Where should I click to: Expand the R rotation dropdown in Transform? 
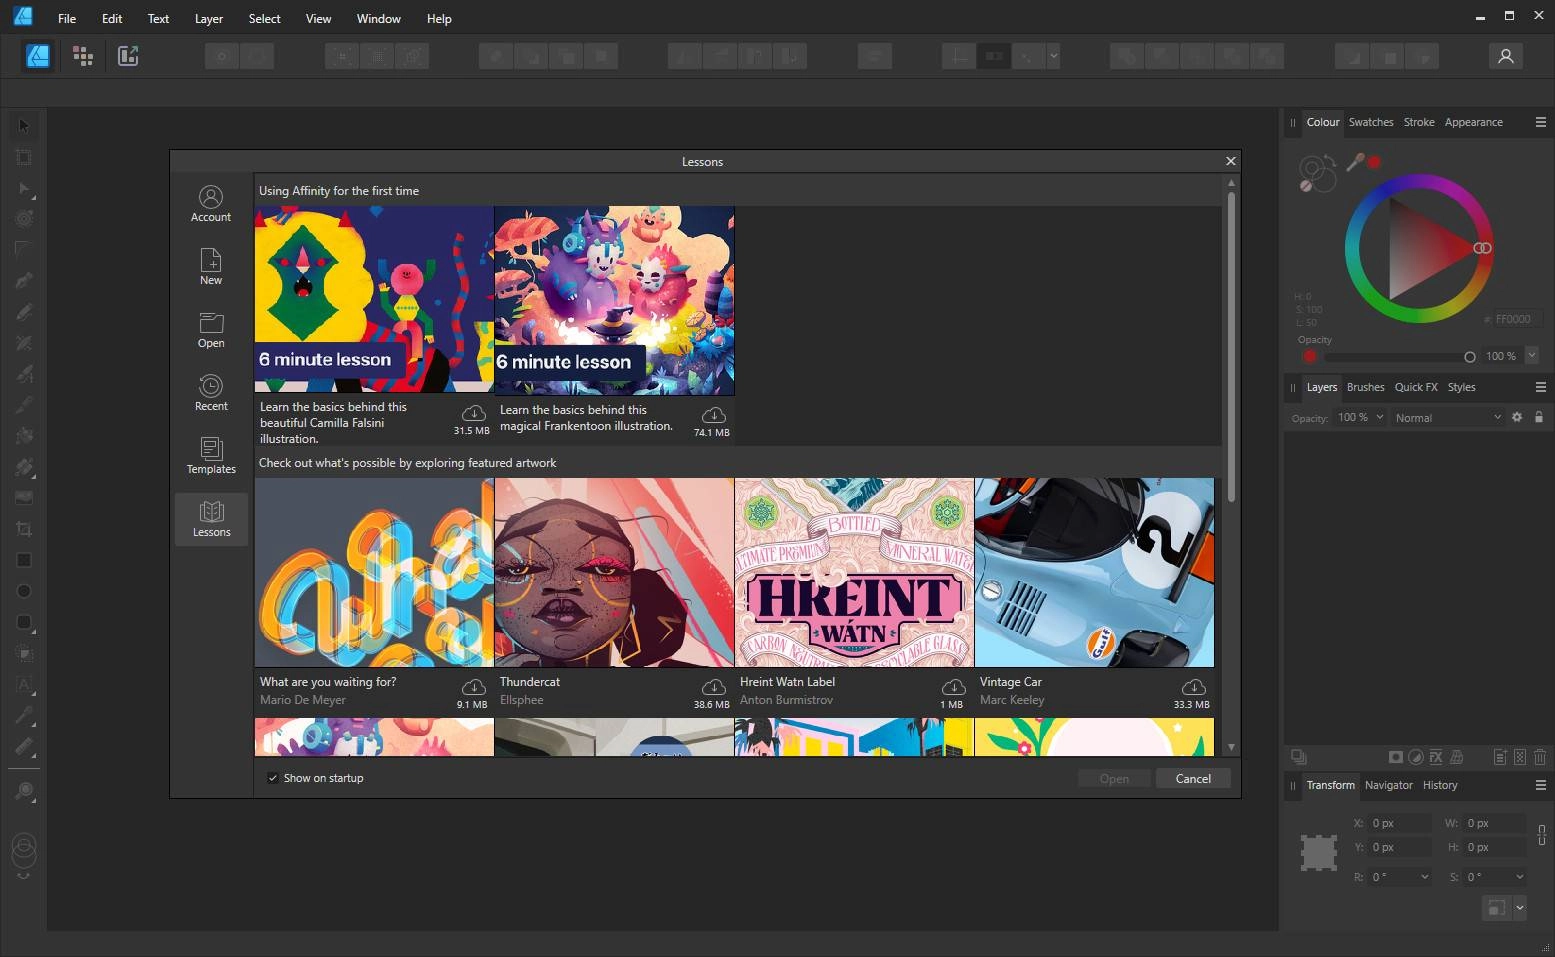[x=1425, y=877]
